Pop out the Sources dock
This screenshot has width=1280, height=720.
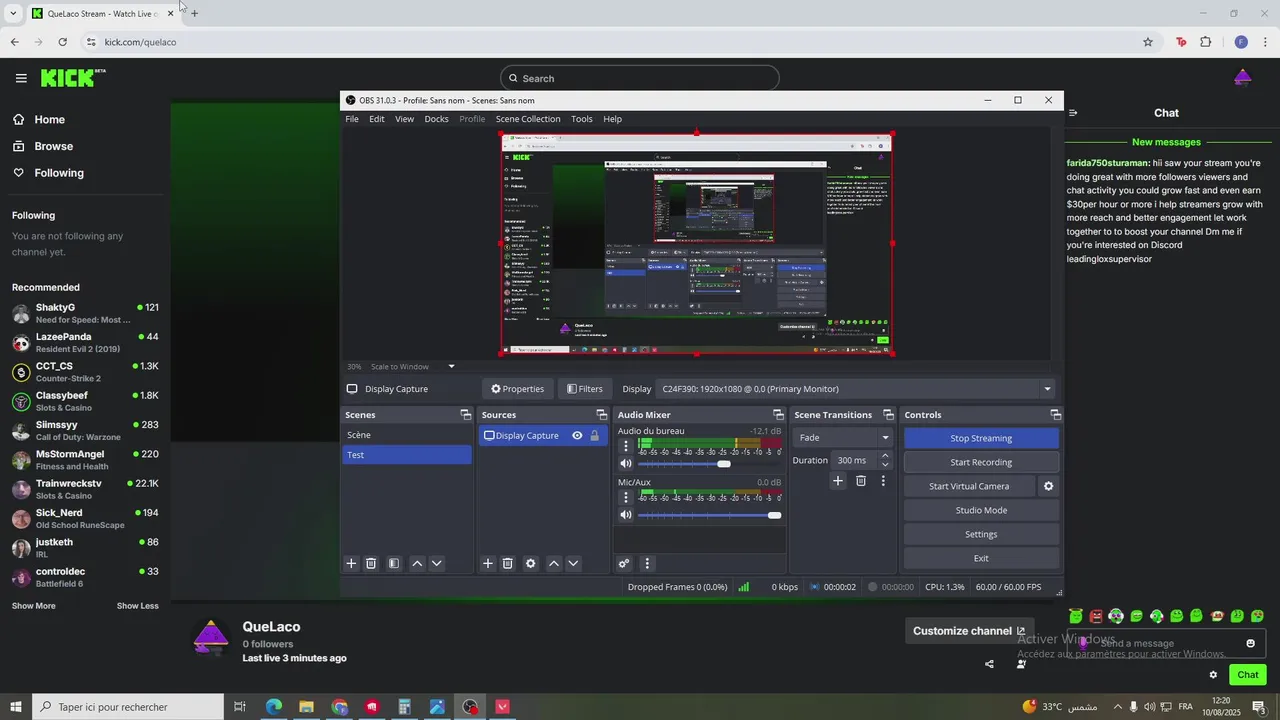click(x=602, y=414)
